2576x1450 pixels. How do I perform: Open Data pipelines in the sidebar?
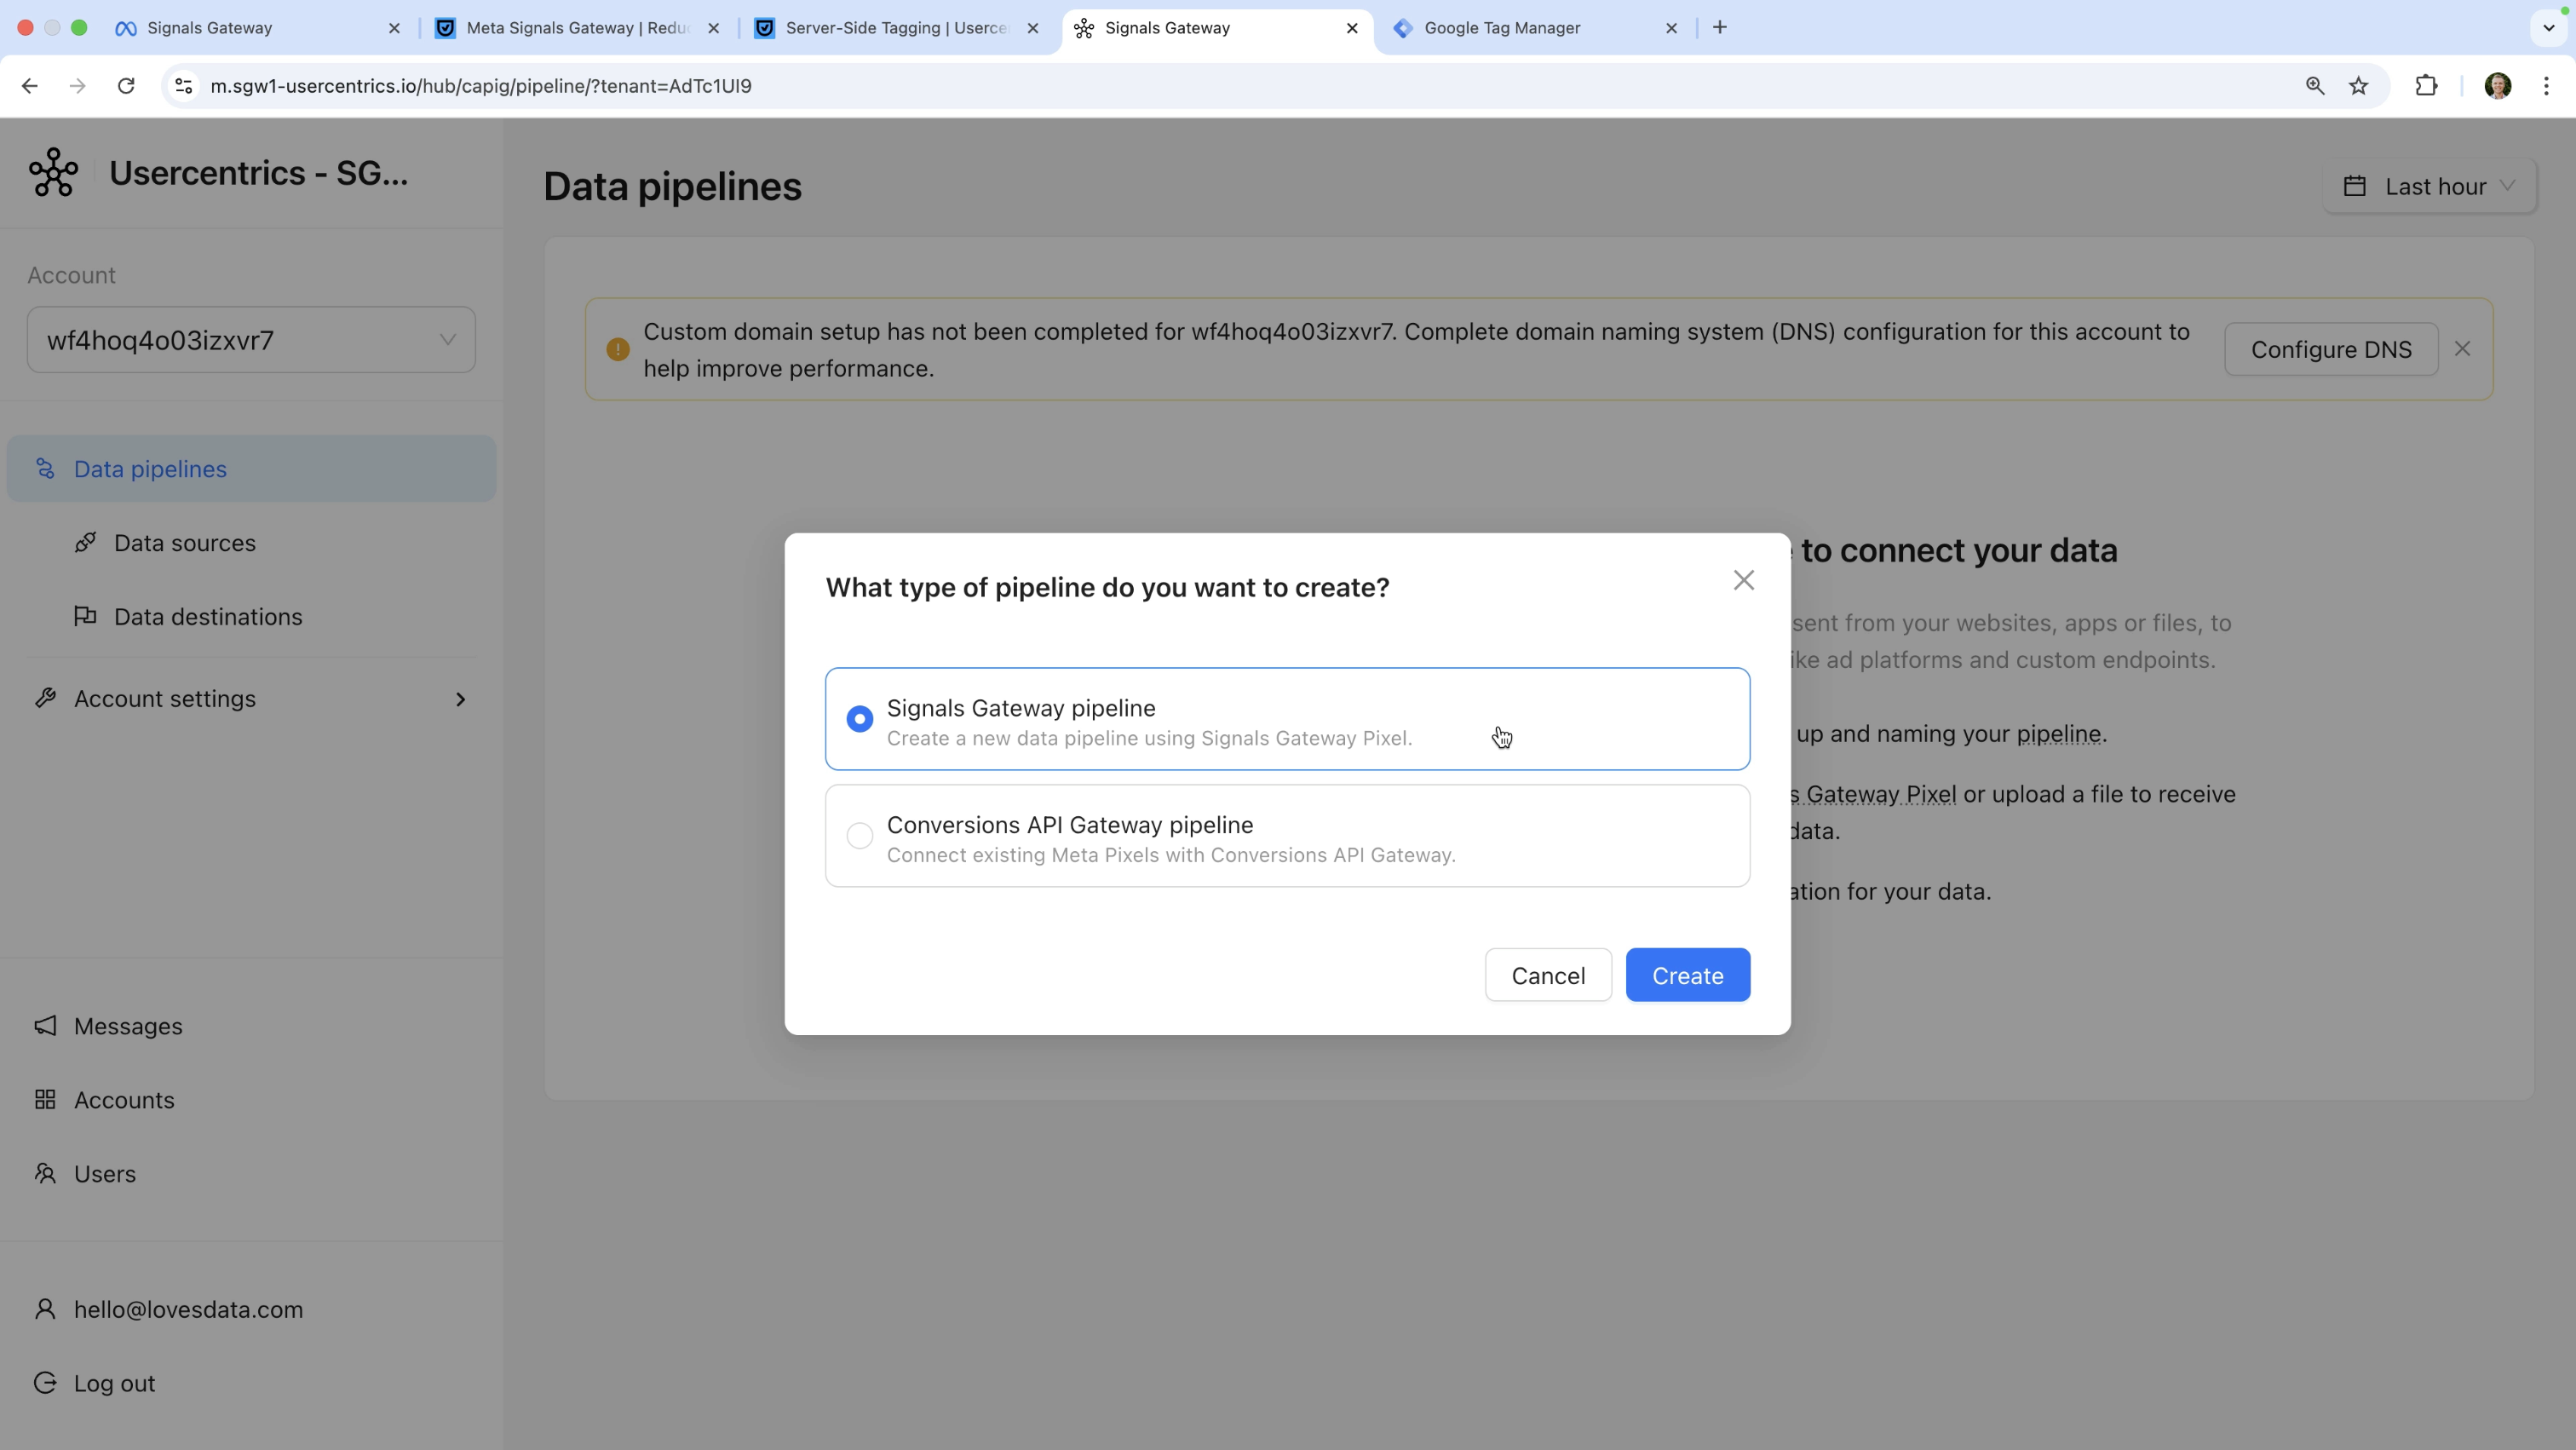pyautogui.click(x=251, y=469)
